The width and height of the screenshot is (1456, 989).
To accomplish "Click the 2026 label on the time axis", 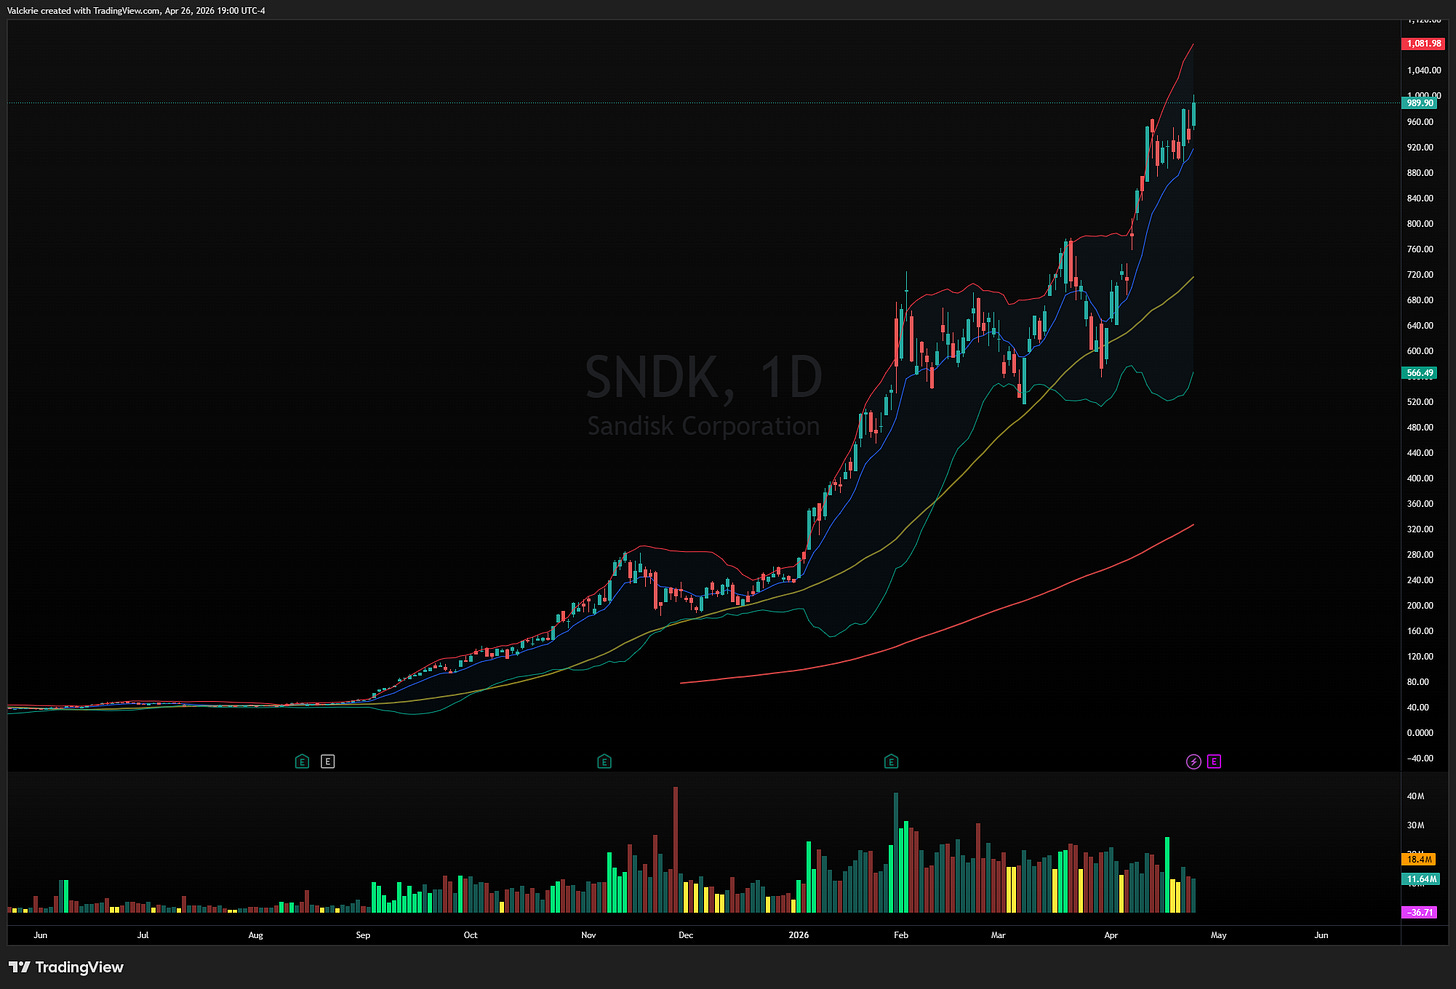I will (x=798, y=936).
